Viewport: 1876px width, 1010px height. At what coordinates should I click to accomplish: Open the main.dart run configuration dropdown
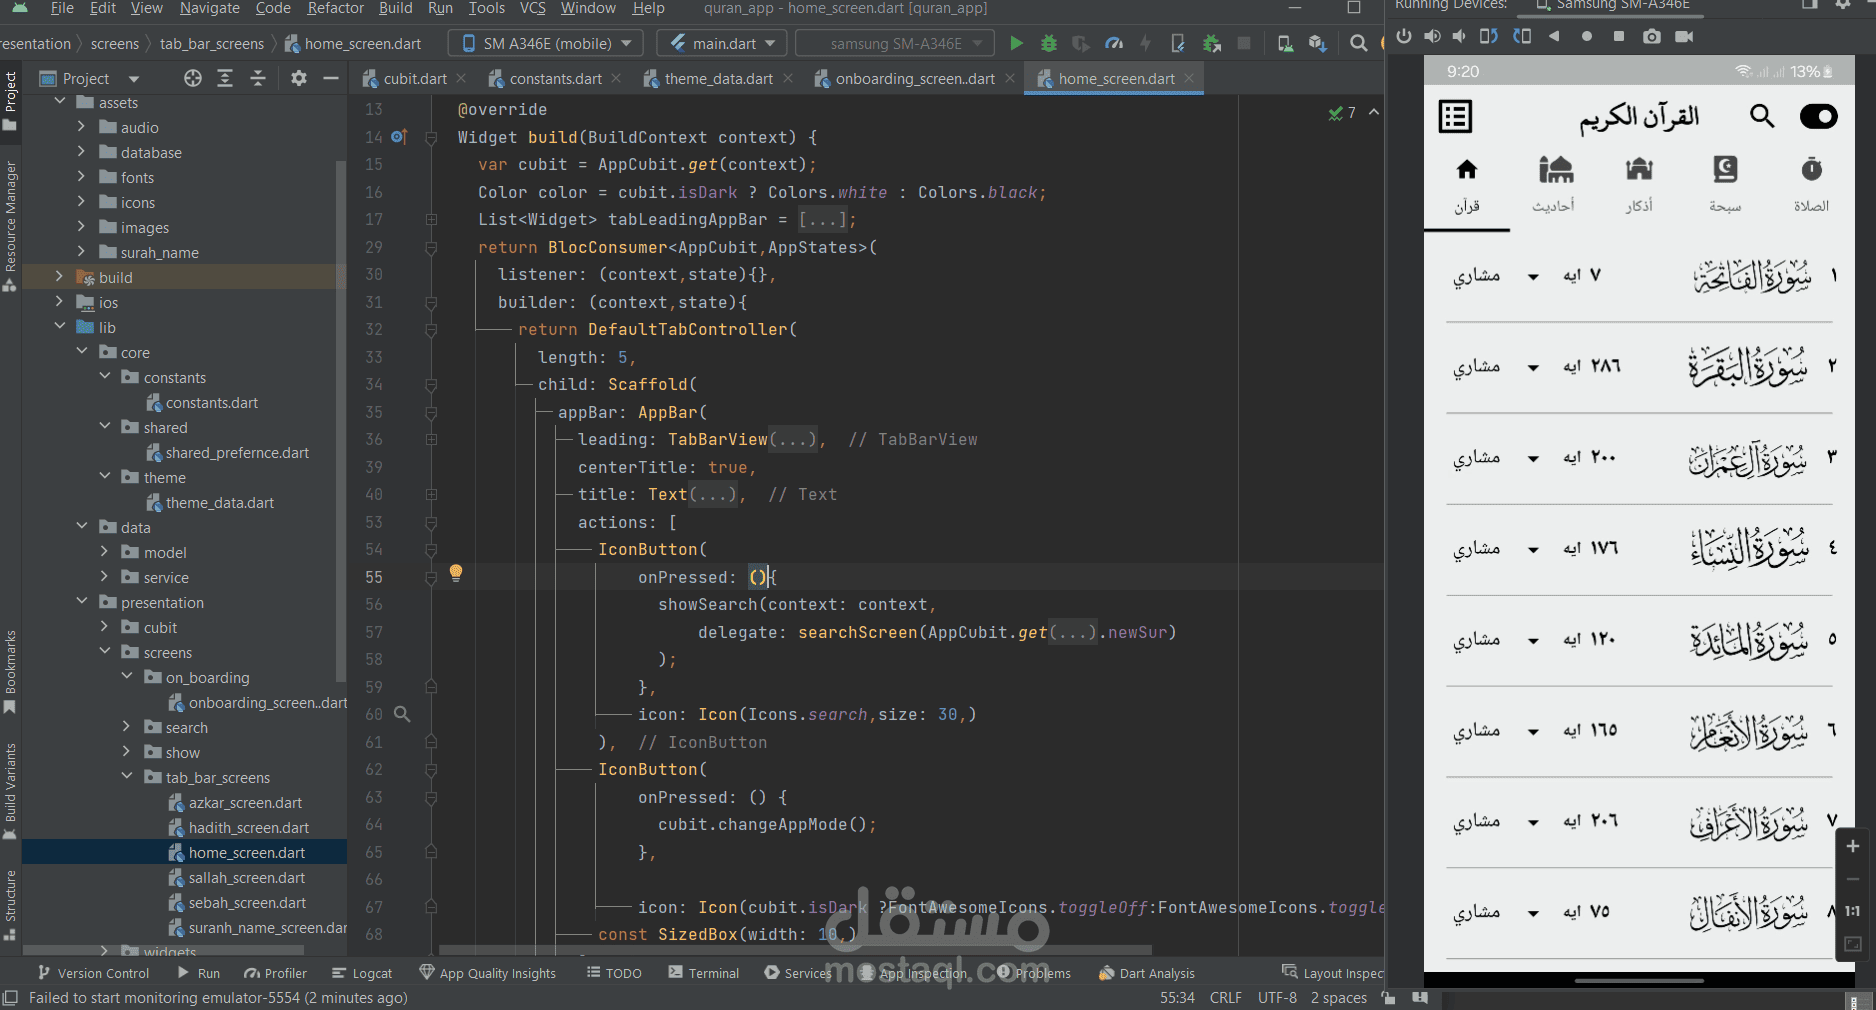click(722, 43)
